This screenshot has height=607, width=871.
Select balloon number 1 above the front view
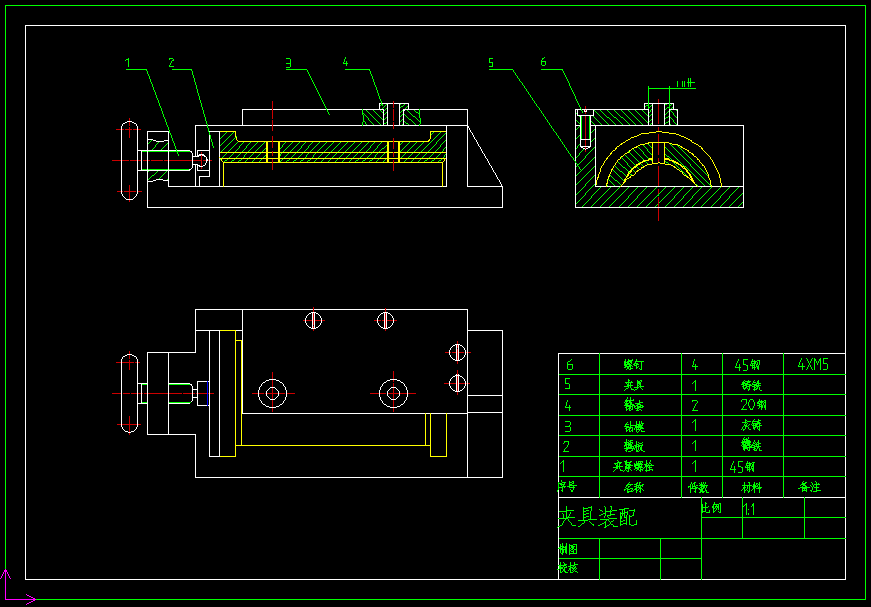[x=128, y=63]
